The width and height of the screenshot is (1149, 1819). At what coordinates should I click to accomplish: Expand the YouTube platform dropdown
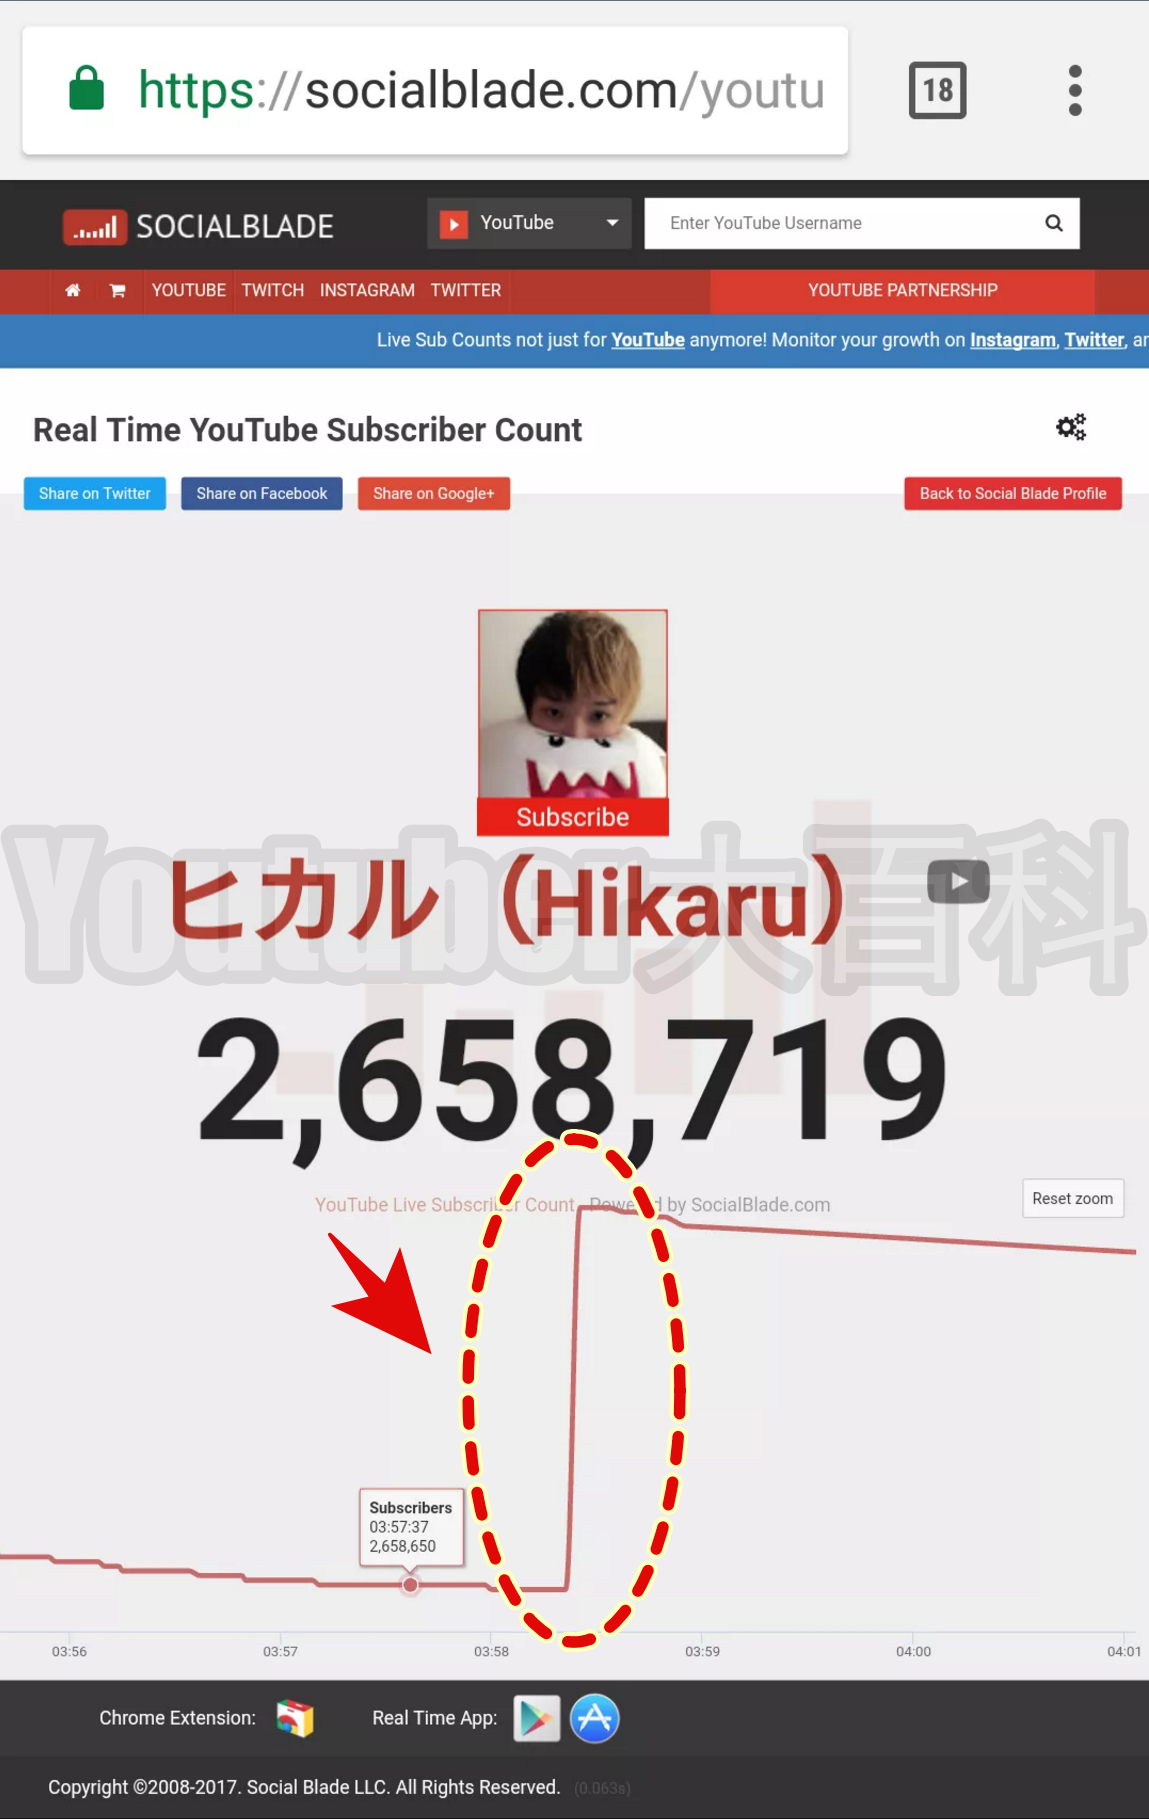(x=529, y=223)
